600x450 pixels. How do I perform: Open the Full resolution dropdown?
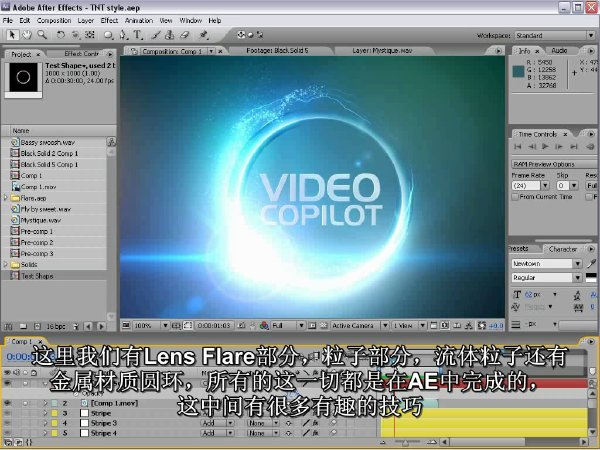click(x=287, y=326)
